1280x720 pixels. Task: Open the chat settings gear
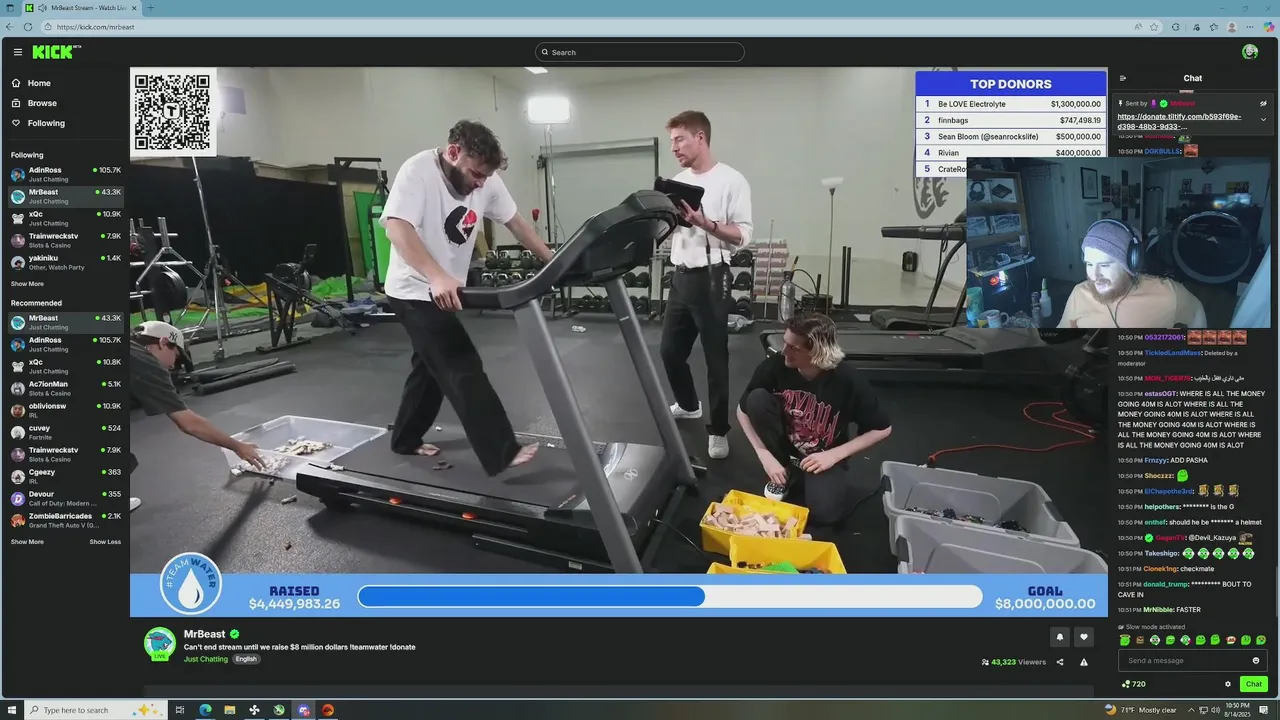point(1228,684)
